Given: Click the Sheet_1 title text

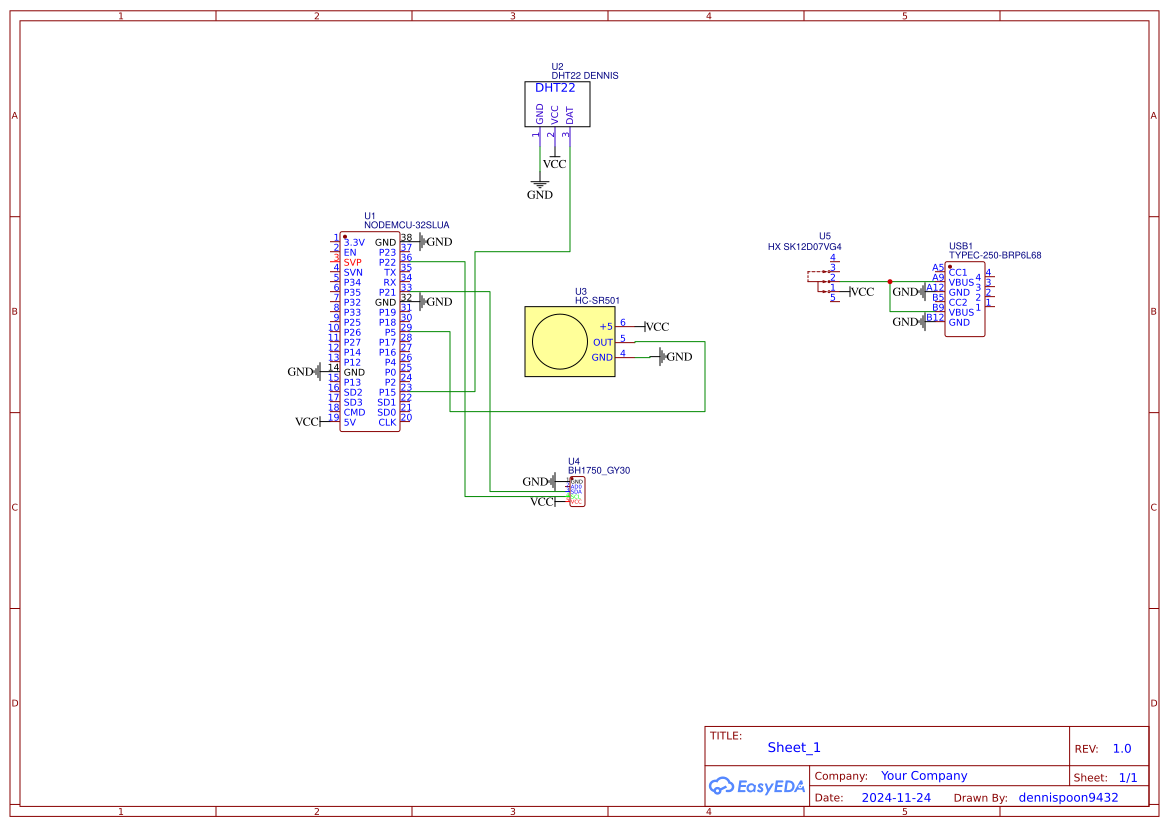Looking at the screenshot, I should pyautogui.click(x=793, y=747).
